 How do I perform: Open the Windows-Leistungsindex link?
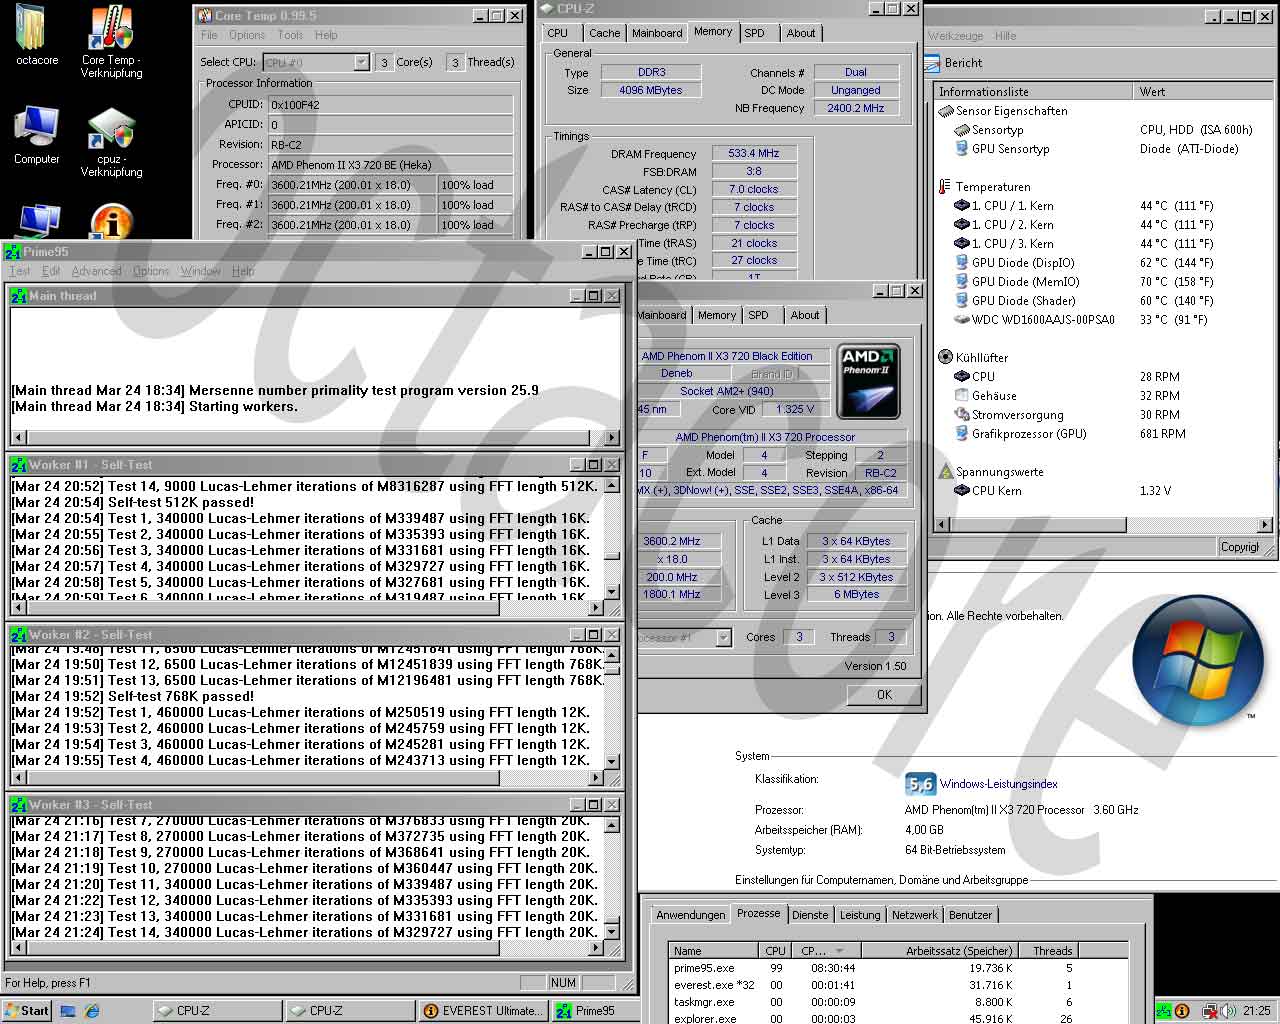pos(998,785)
